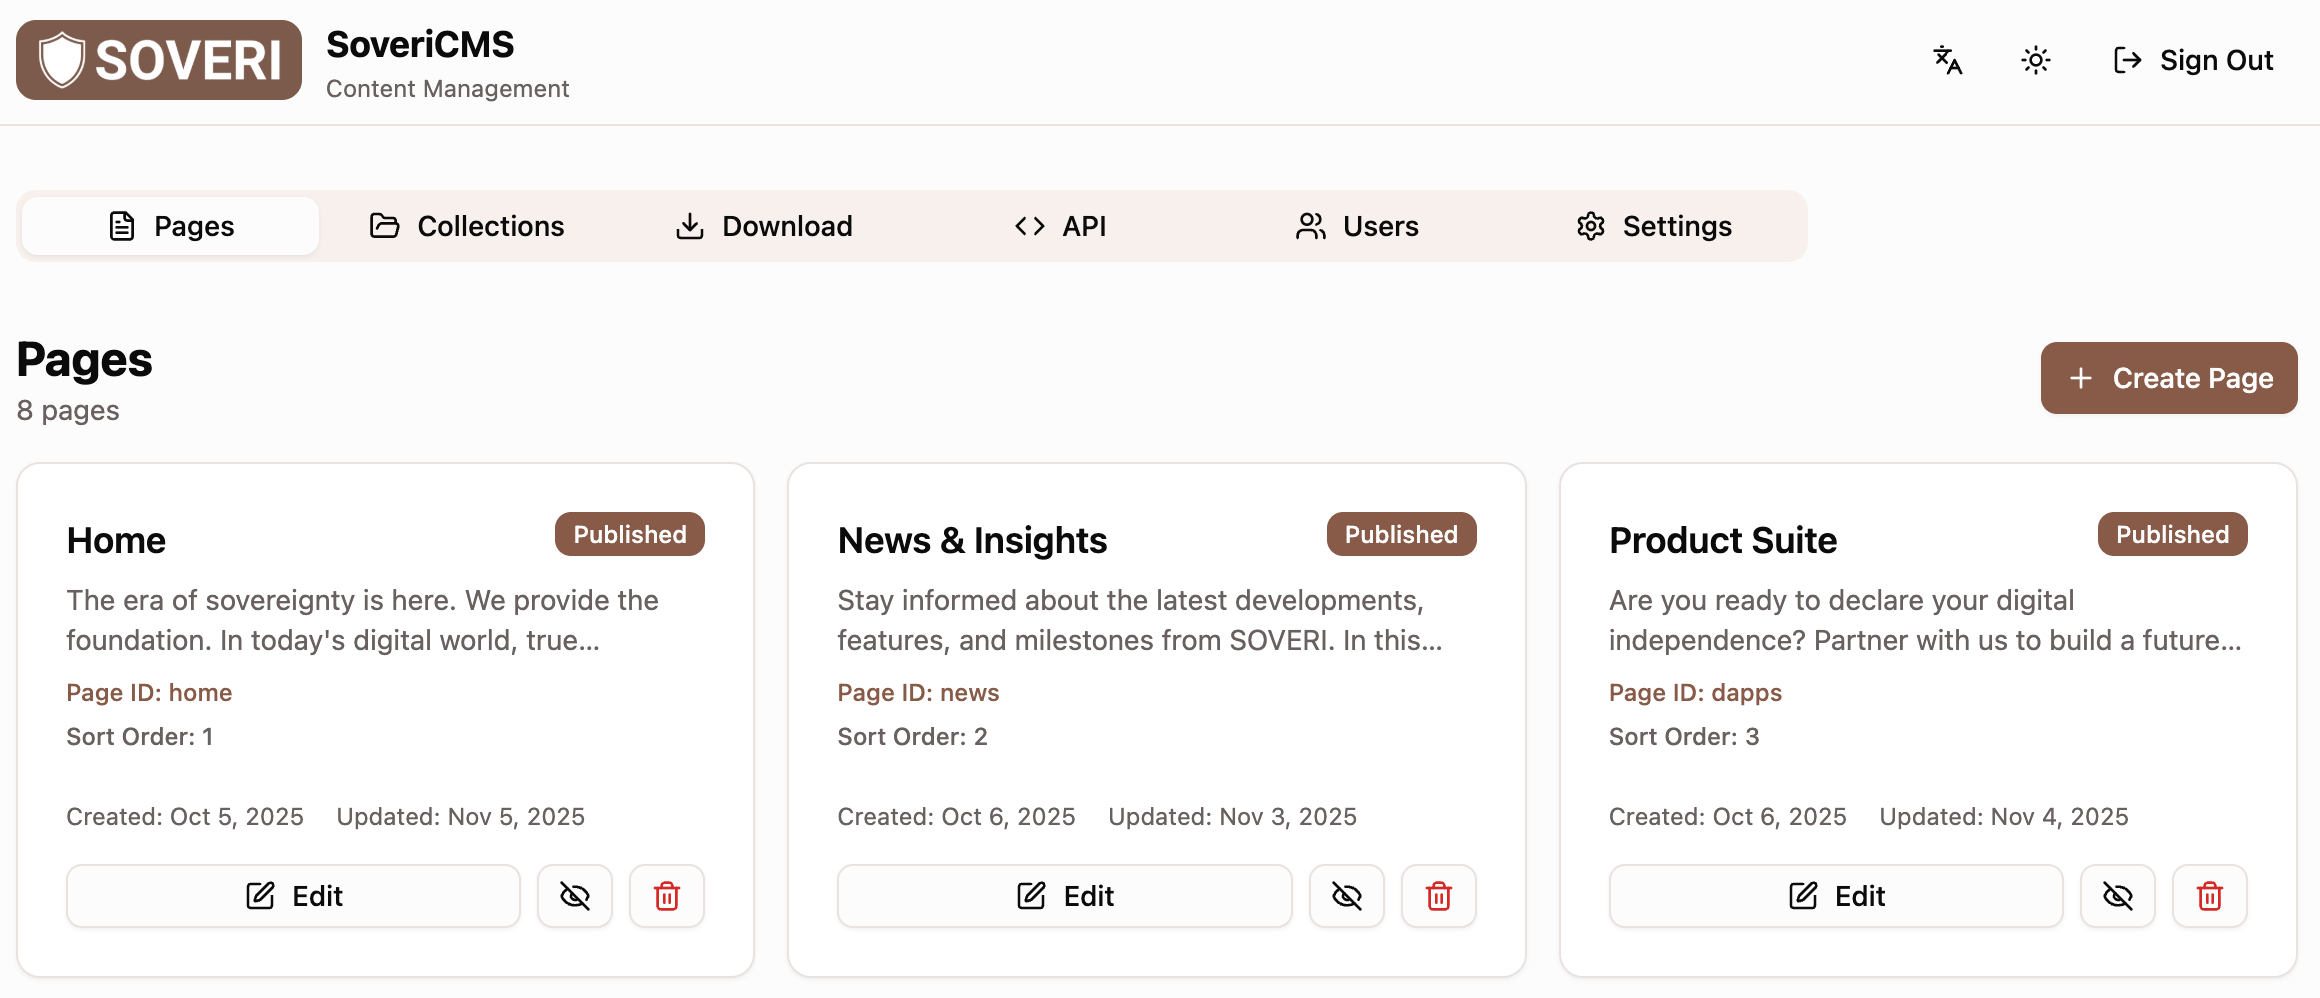Delete the News & Insights page
The width and height of the screenshot is (2320, 998).
pos(1438,896)
